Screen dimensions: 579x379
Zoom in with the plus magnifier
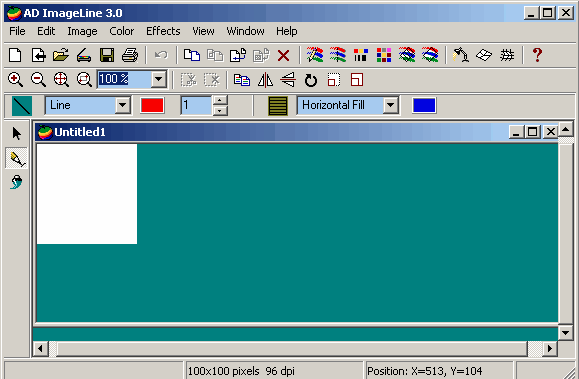[16, 79]
